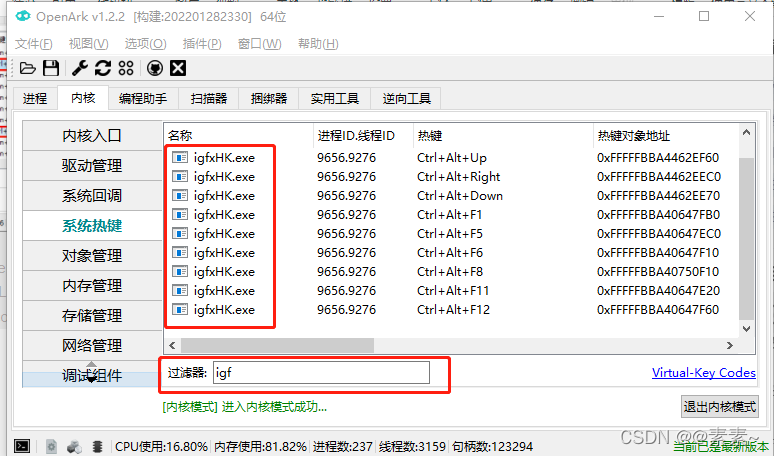Open the console icon in status bar
Viewport: 774px width, 456px height.
(x=22, y=447)
